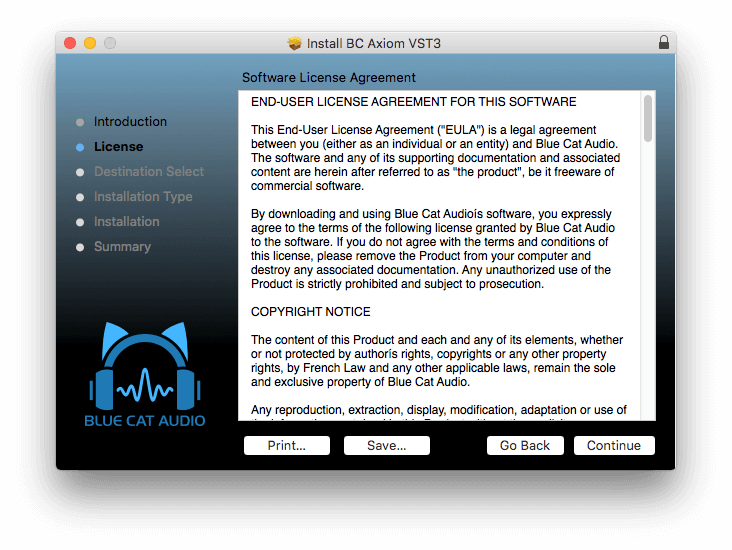
Task: Go back to the previous installer step
Action: coord(525,445)
